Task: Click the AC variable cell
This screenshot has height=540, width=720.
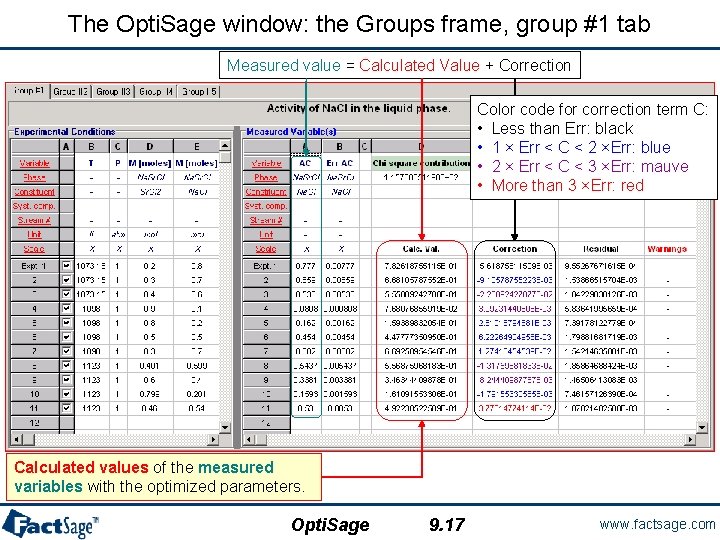Action: 306,163
